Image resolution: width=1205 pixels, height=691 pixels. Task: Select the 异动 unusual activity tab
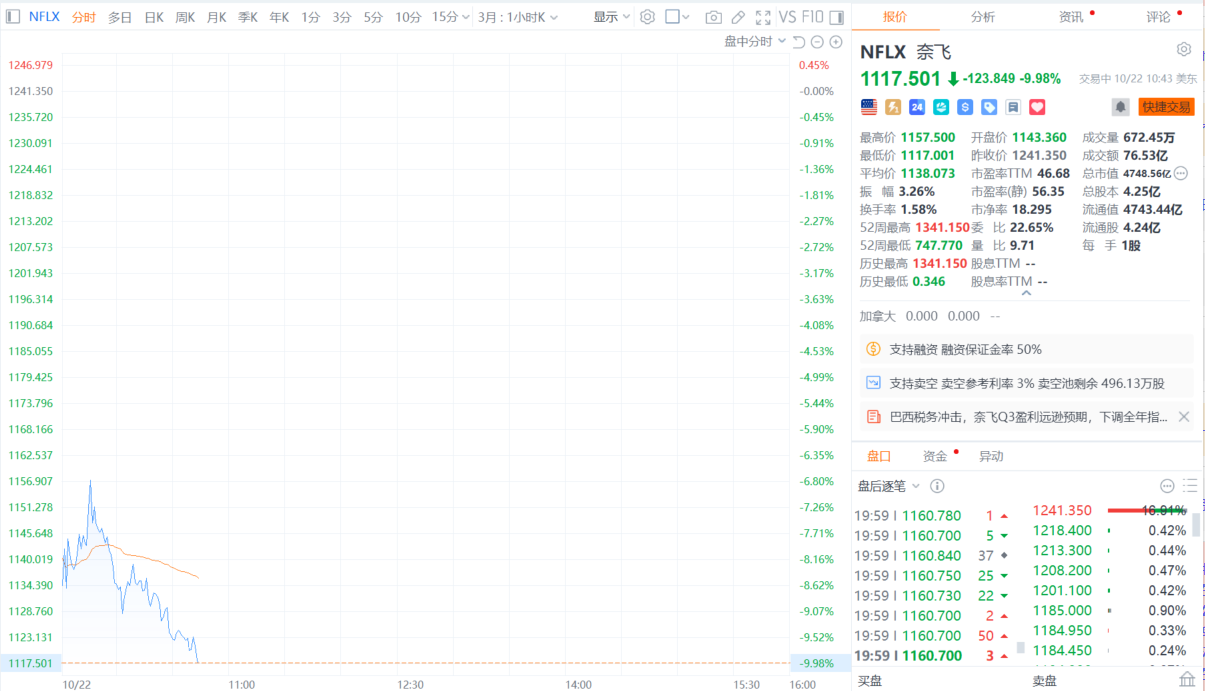[991, 456]
